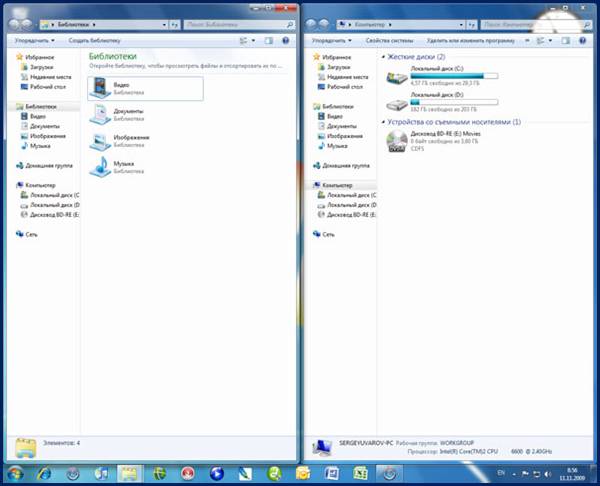Click disk D: free space usage bar
Image resolution: width=600 pixels, height=486 pixels.
[454, 102]
